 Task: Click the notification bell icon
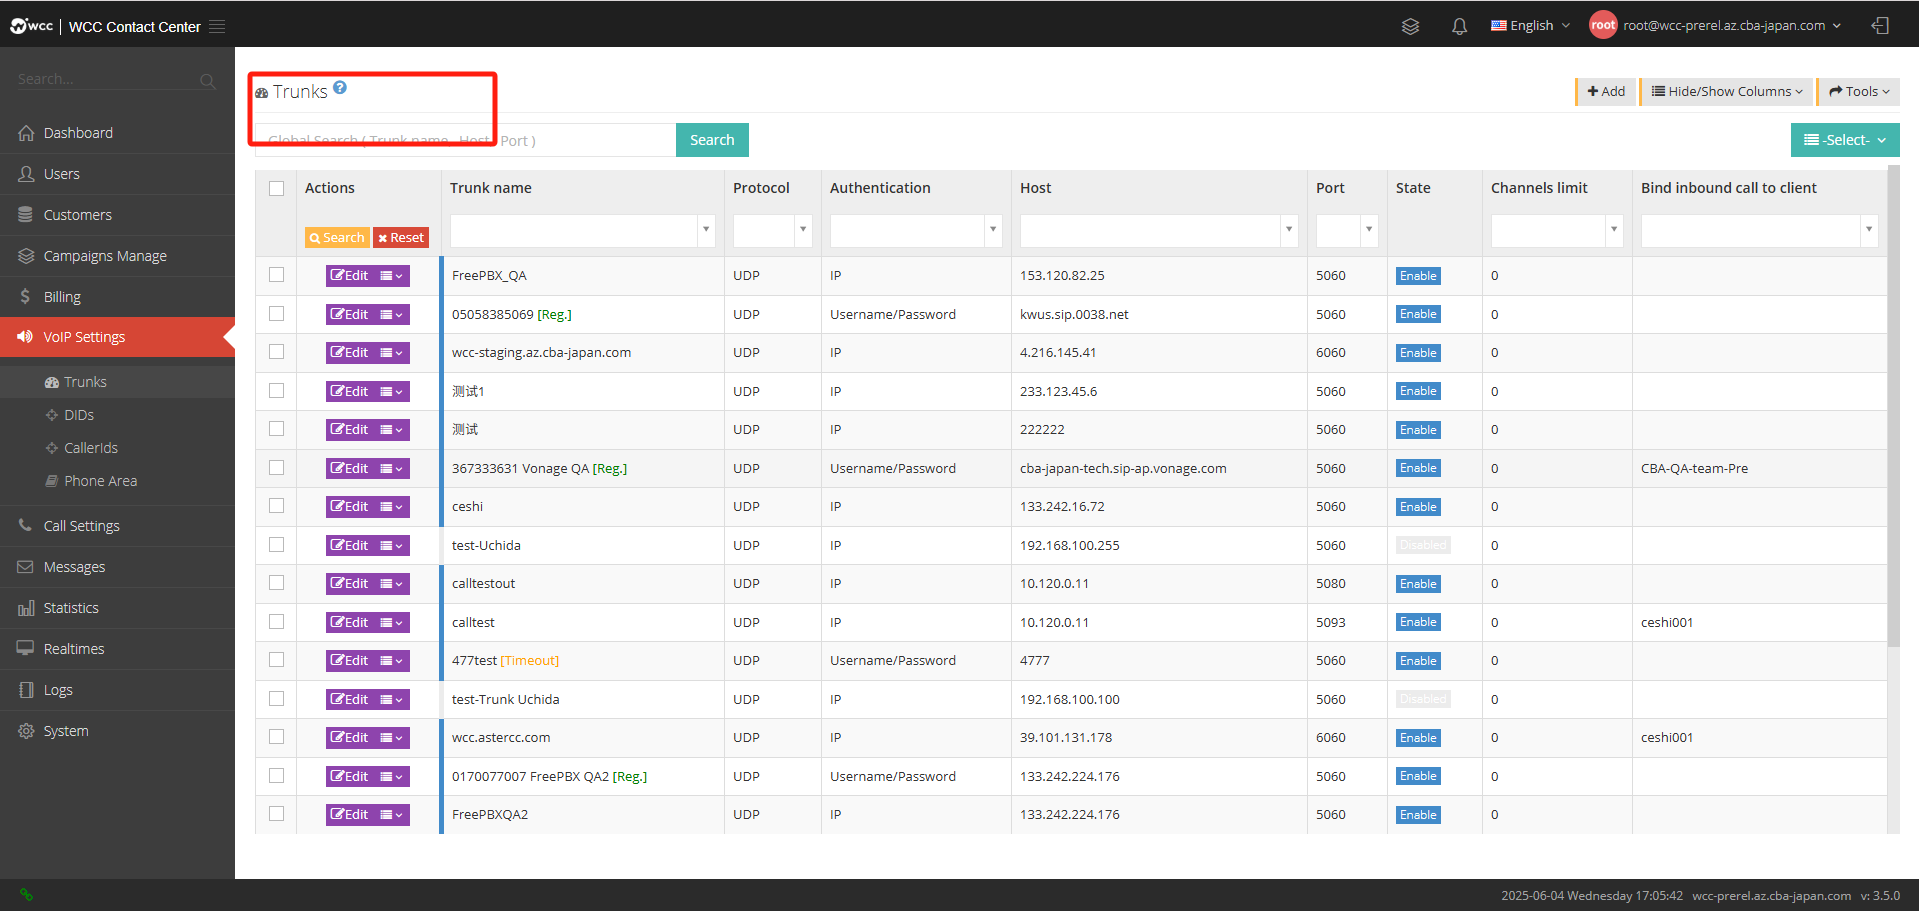1459,27
